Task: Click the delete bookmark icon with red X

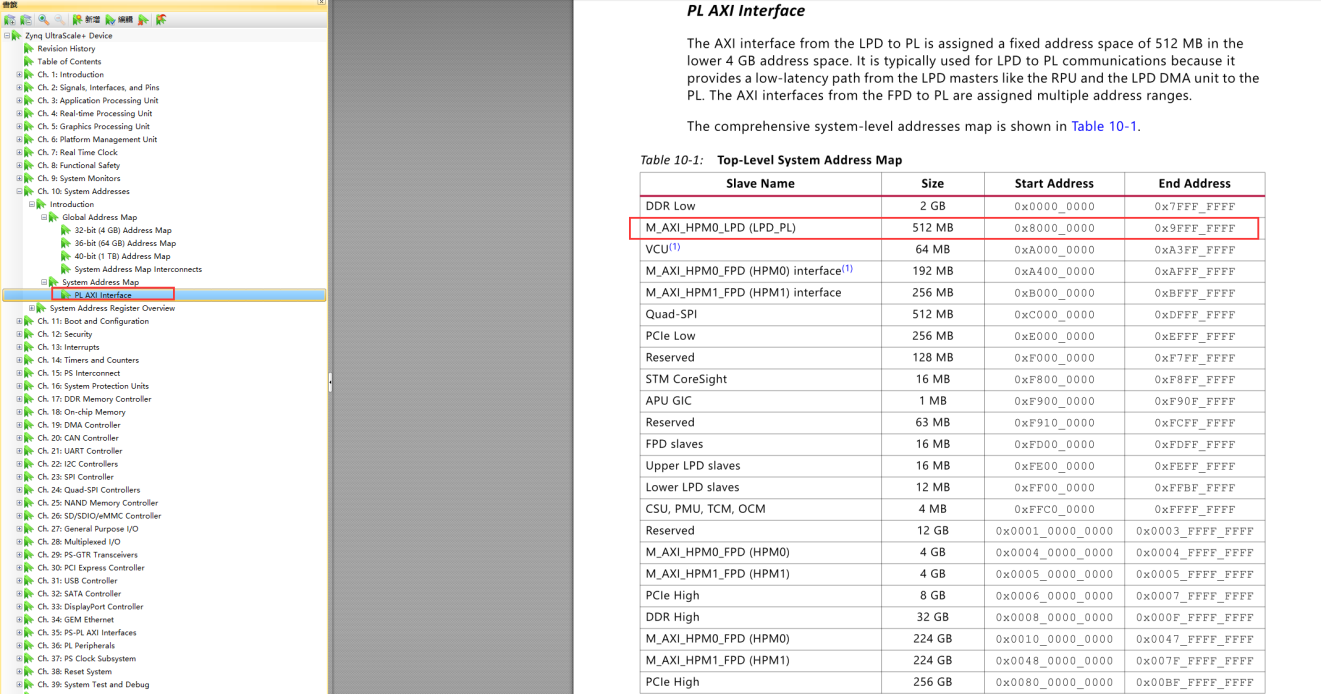Action: [x=143, y=20]
